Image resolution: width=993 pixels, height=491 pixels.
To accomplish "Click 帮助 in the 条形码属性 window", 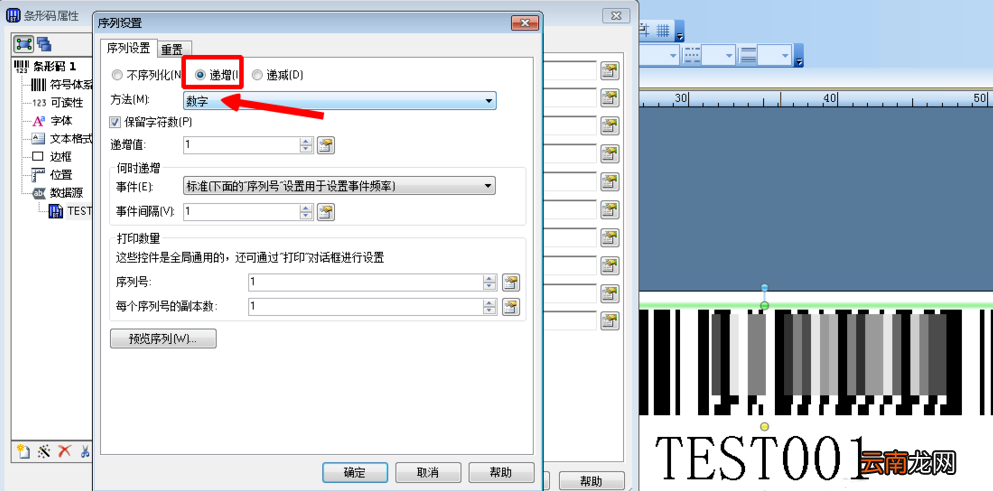I will [591, 481].
